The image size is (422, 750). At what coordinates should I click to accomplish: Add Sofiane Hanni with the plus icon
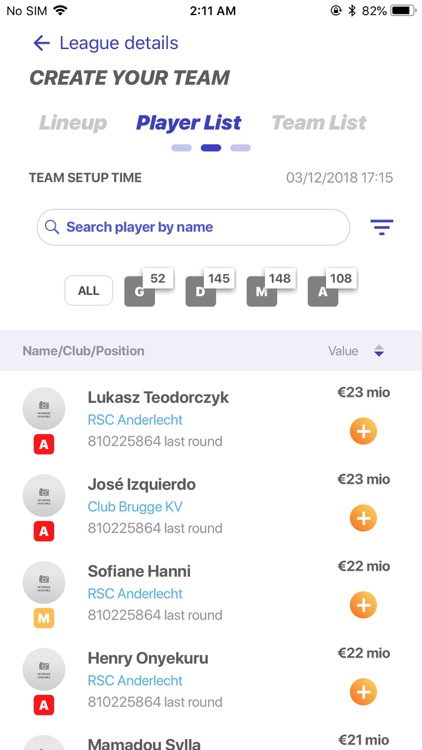(x=363, y=605)
